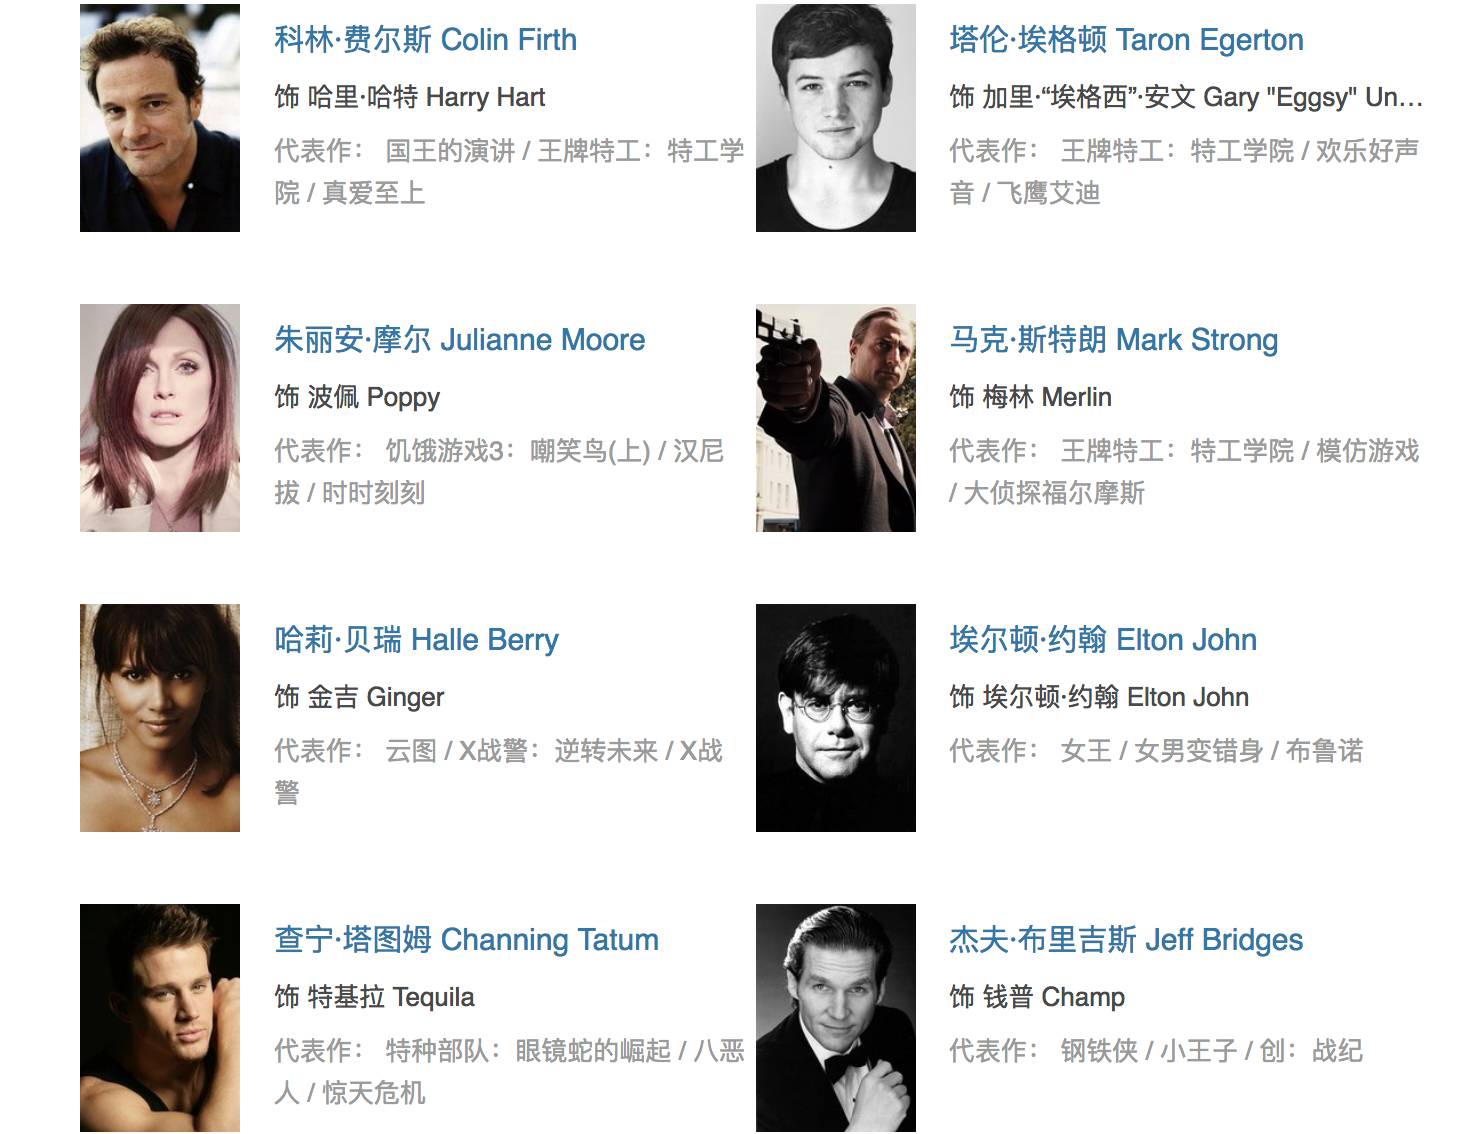1460x1134 pixels.
Task: Open the 埃尔顿·约翰 Elton John name link
Action: 1103,640
